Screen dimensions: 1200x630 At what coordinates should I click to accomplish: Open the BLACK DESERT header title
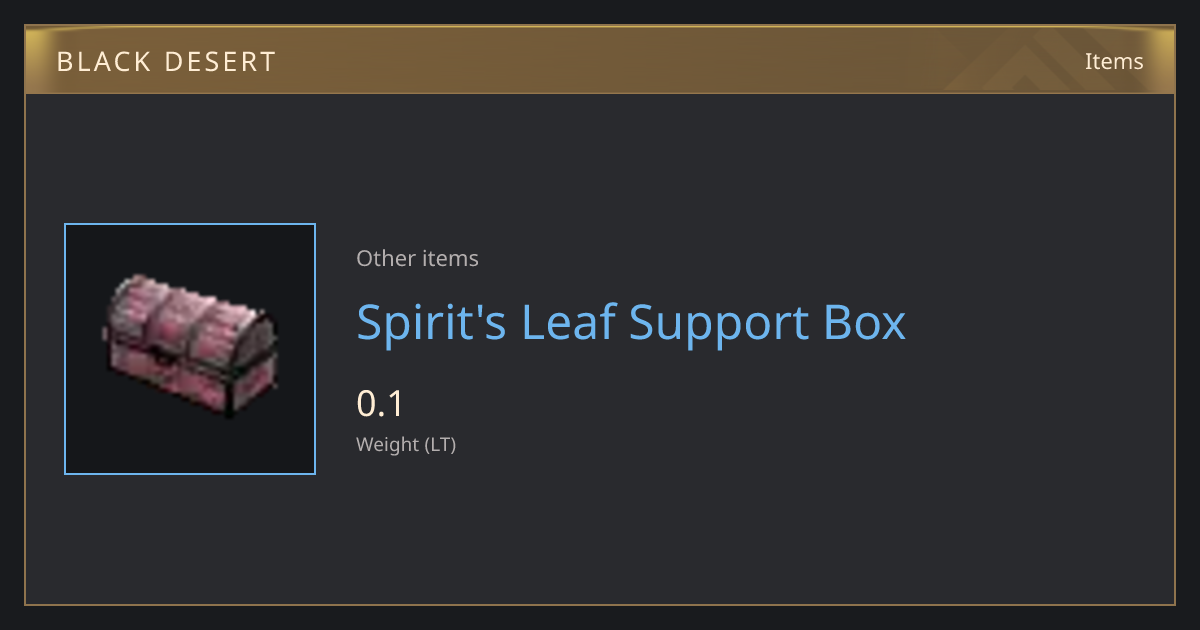[x=166, y=62]
